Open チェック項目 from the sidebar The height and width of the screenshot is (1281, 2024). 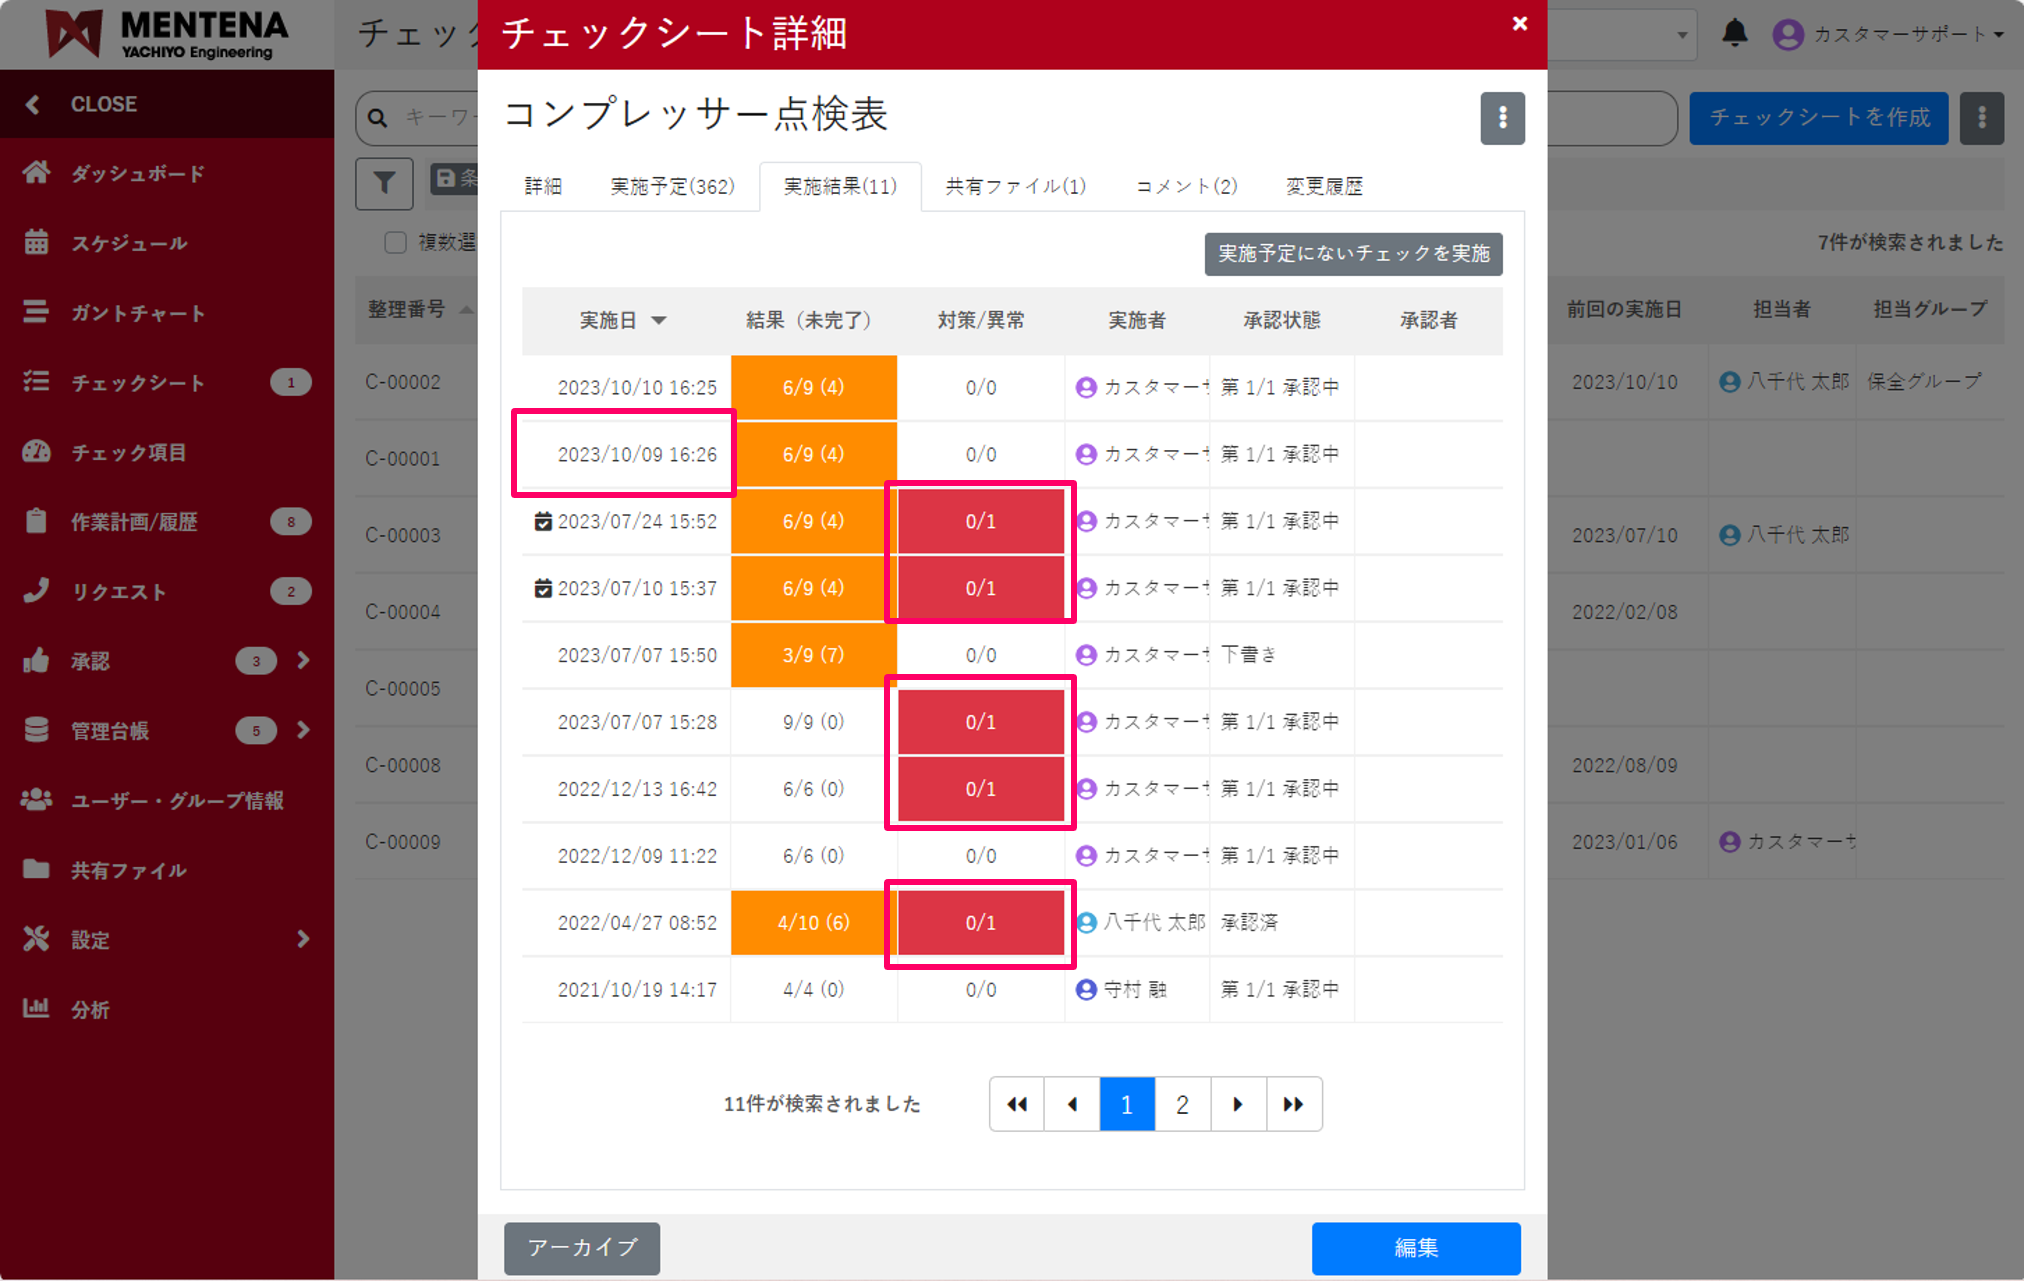pos(37,452)
